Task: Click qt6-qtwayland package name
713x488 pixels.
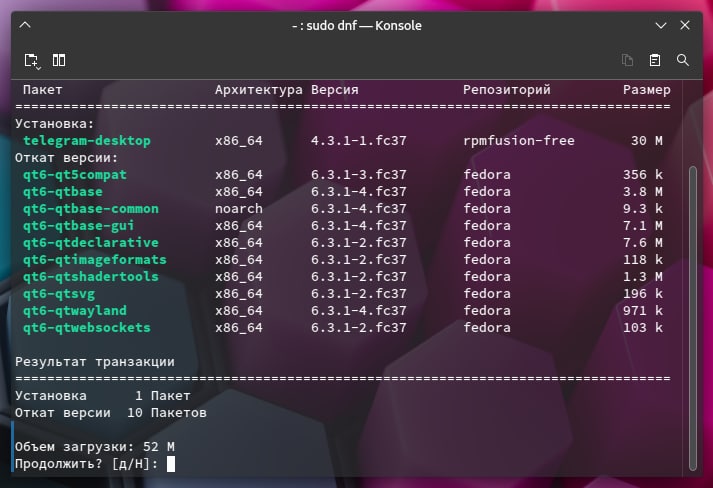Action: [75, 311]
